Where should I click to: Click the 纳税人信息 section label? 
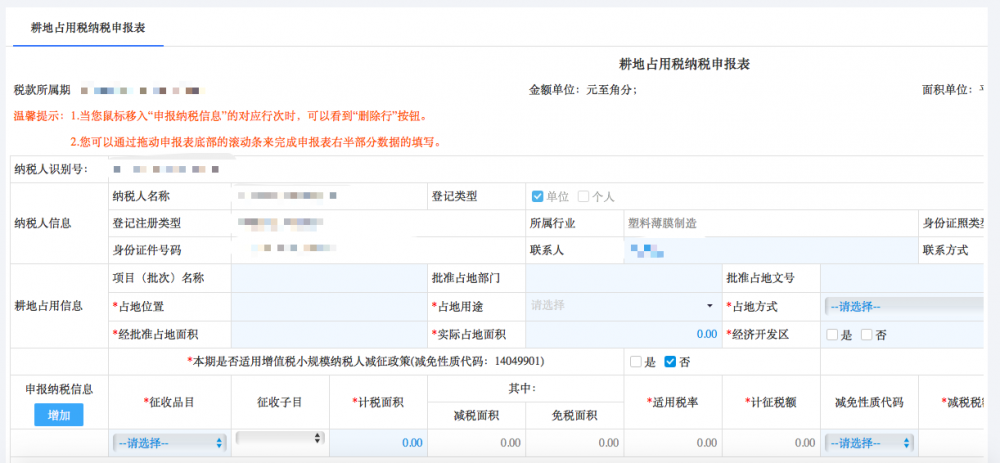tap(42, 223)
